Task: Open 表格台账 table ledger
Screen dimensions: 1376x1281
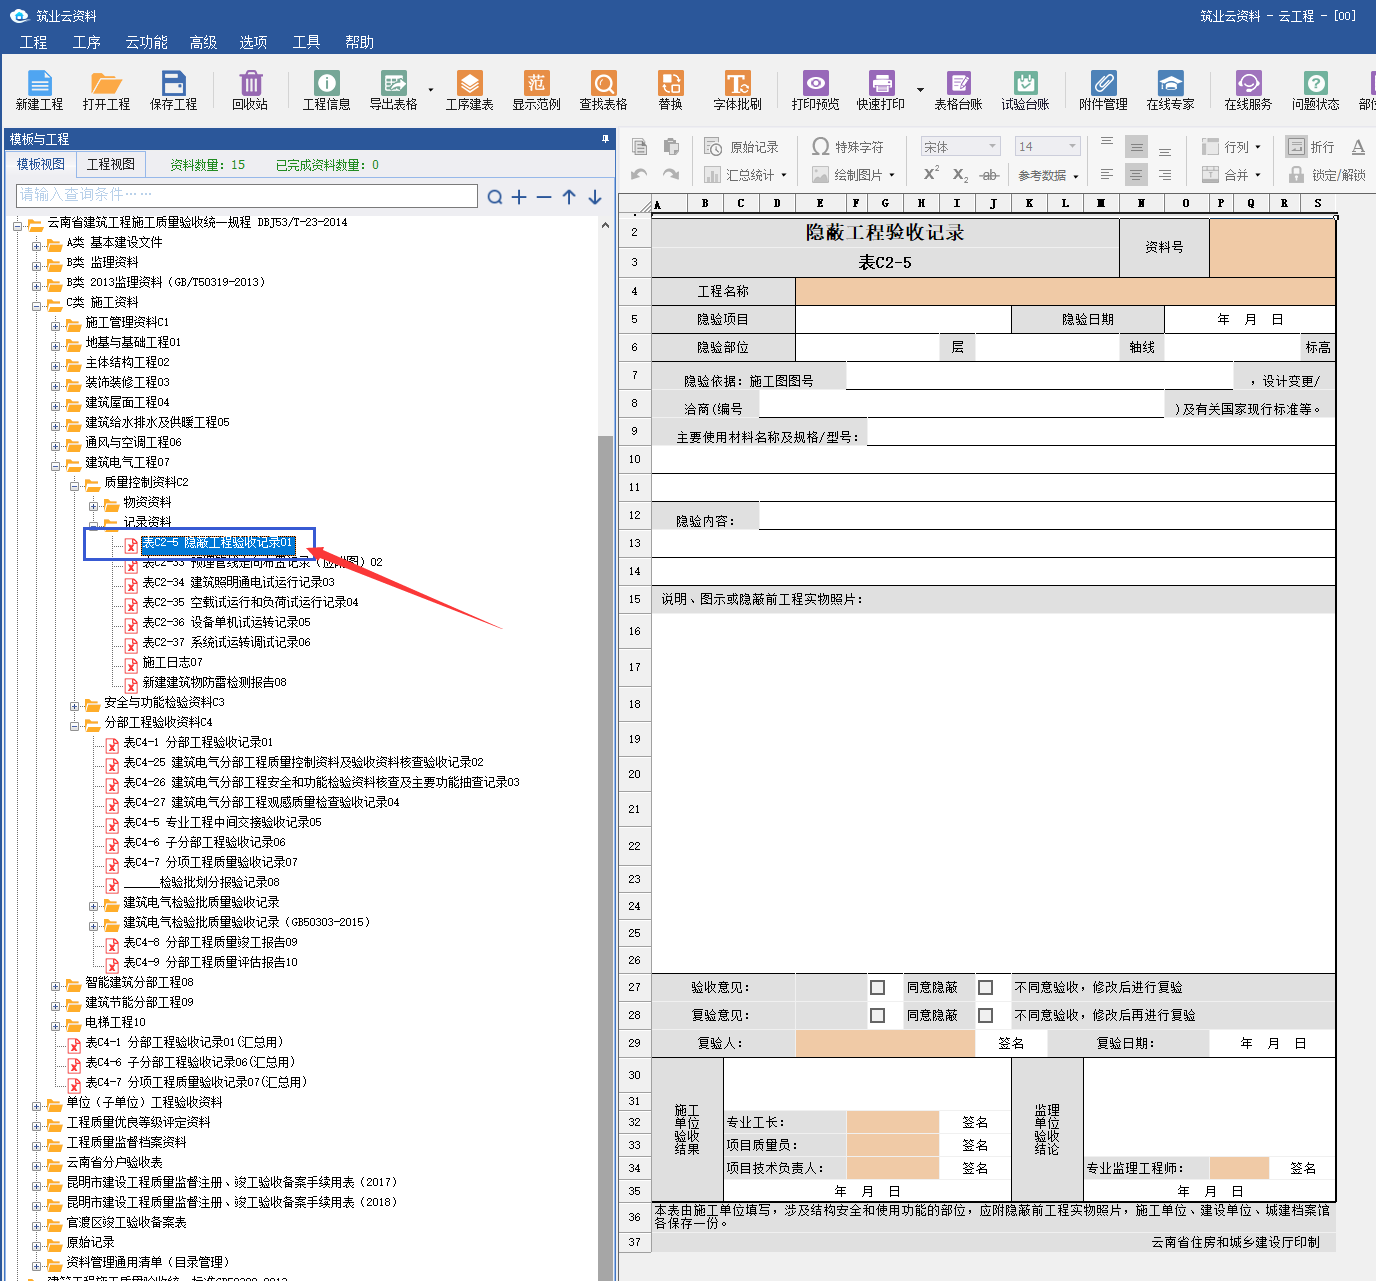Action: (x=958, y=90)
